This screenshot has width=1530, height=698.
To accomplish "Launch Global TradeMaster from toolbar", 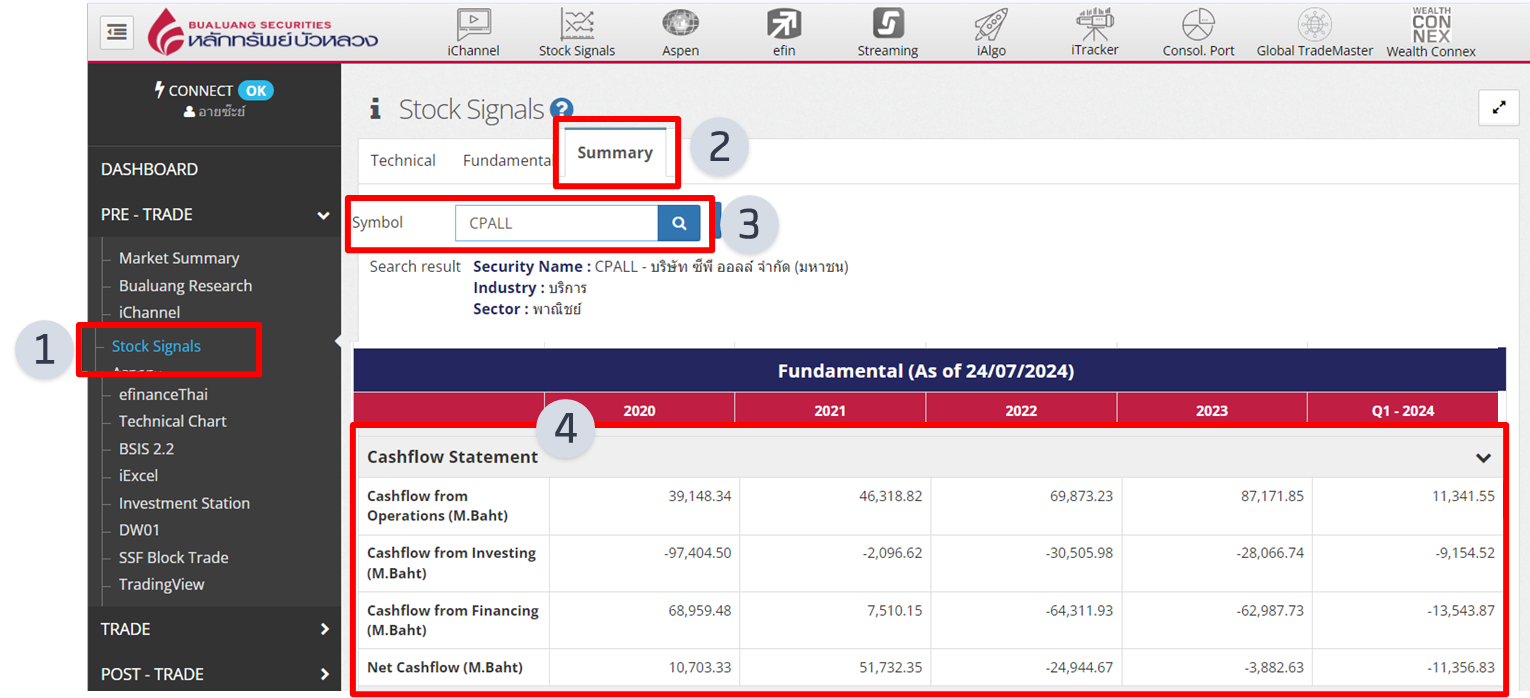I will pos(1315,32).
